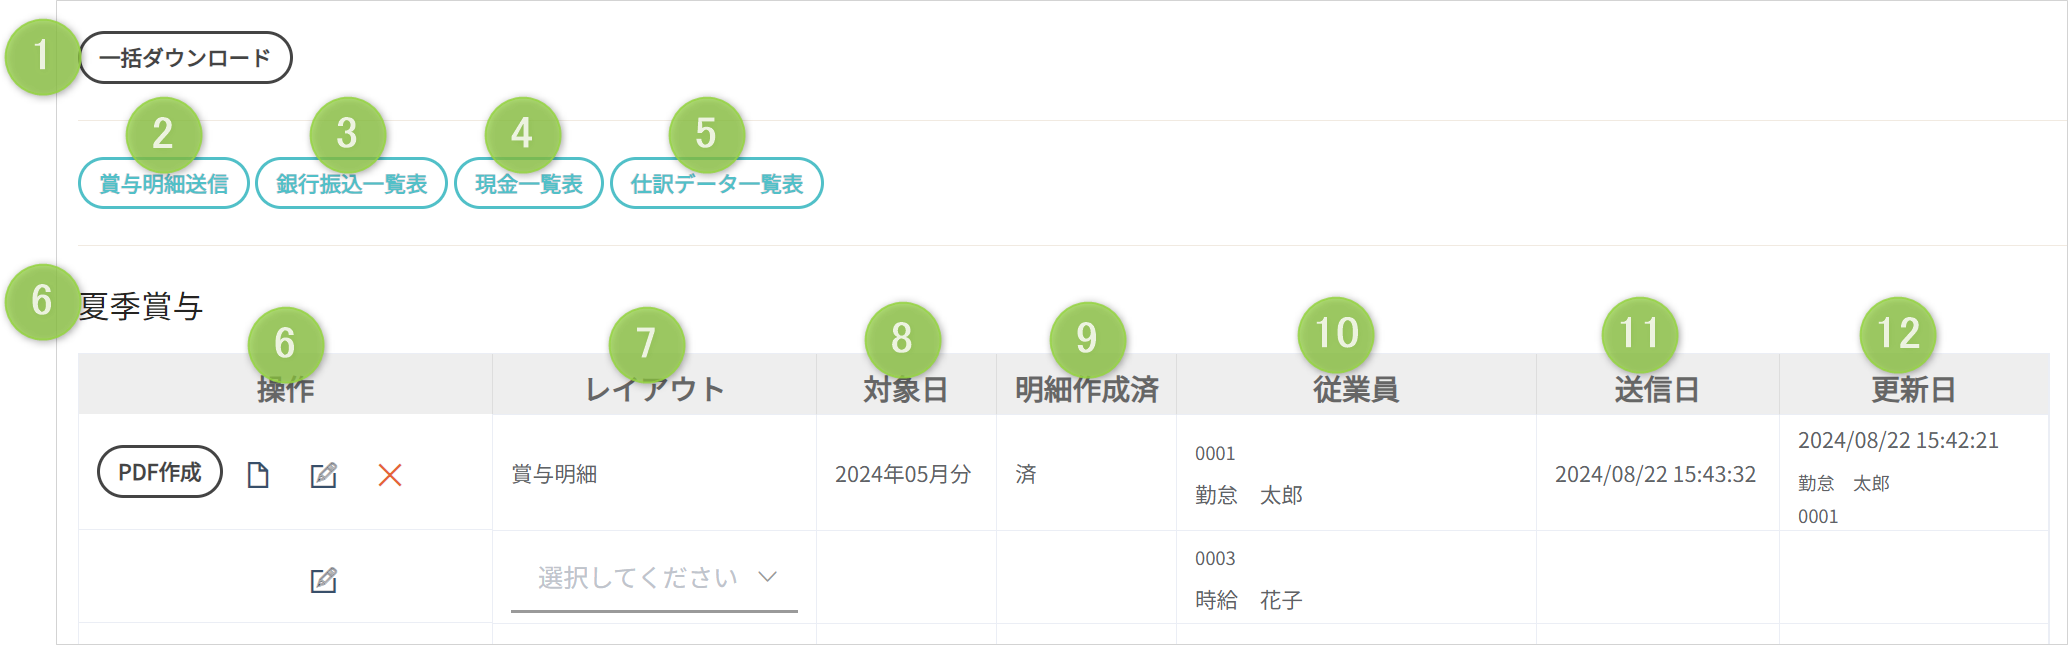Send bonus statements via 賞与明細送信
The width and height of the screenshot is (2068, 645).
click(164, 184)
